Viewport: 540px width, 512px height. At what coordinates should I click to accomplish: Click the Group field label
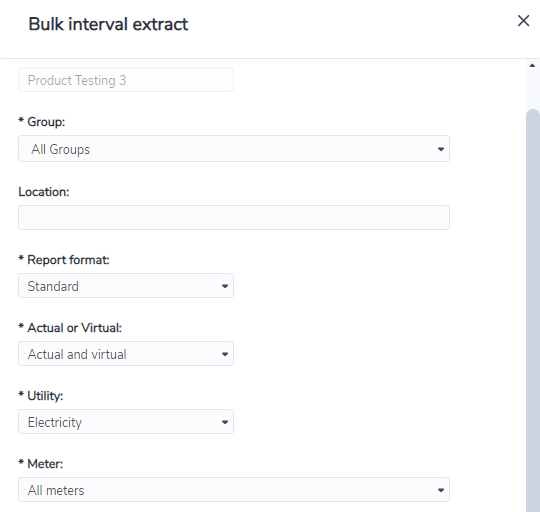click(42, 122)
